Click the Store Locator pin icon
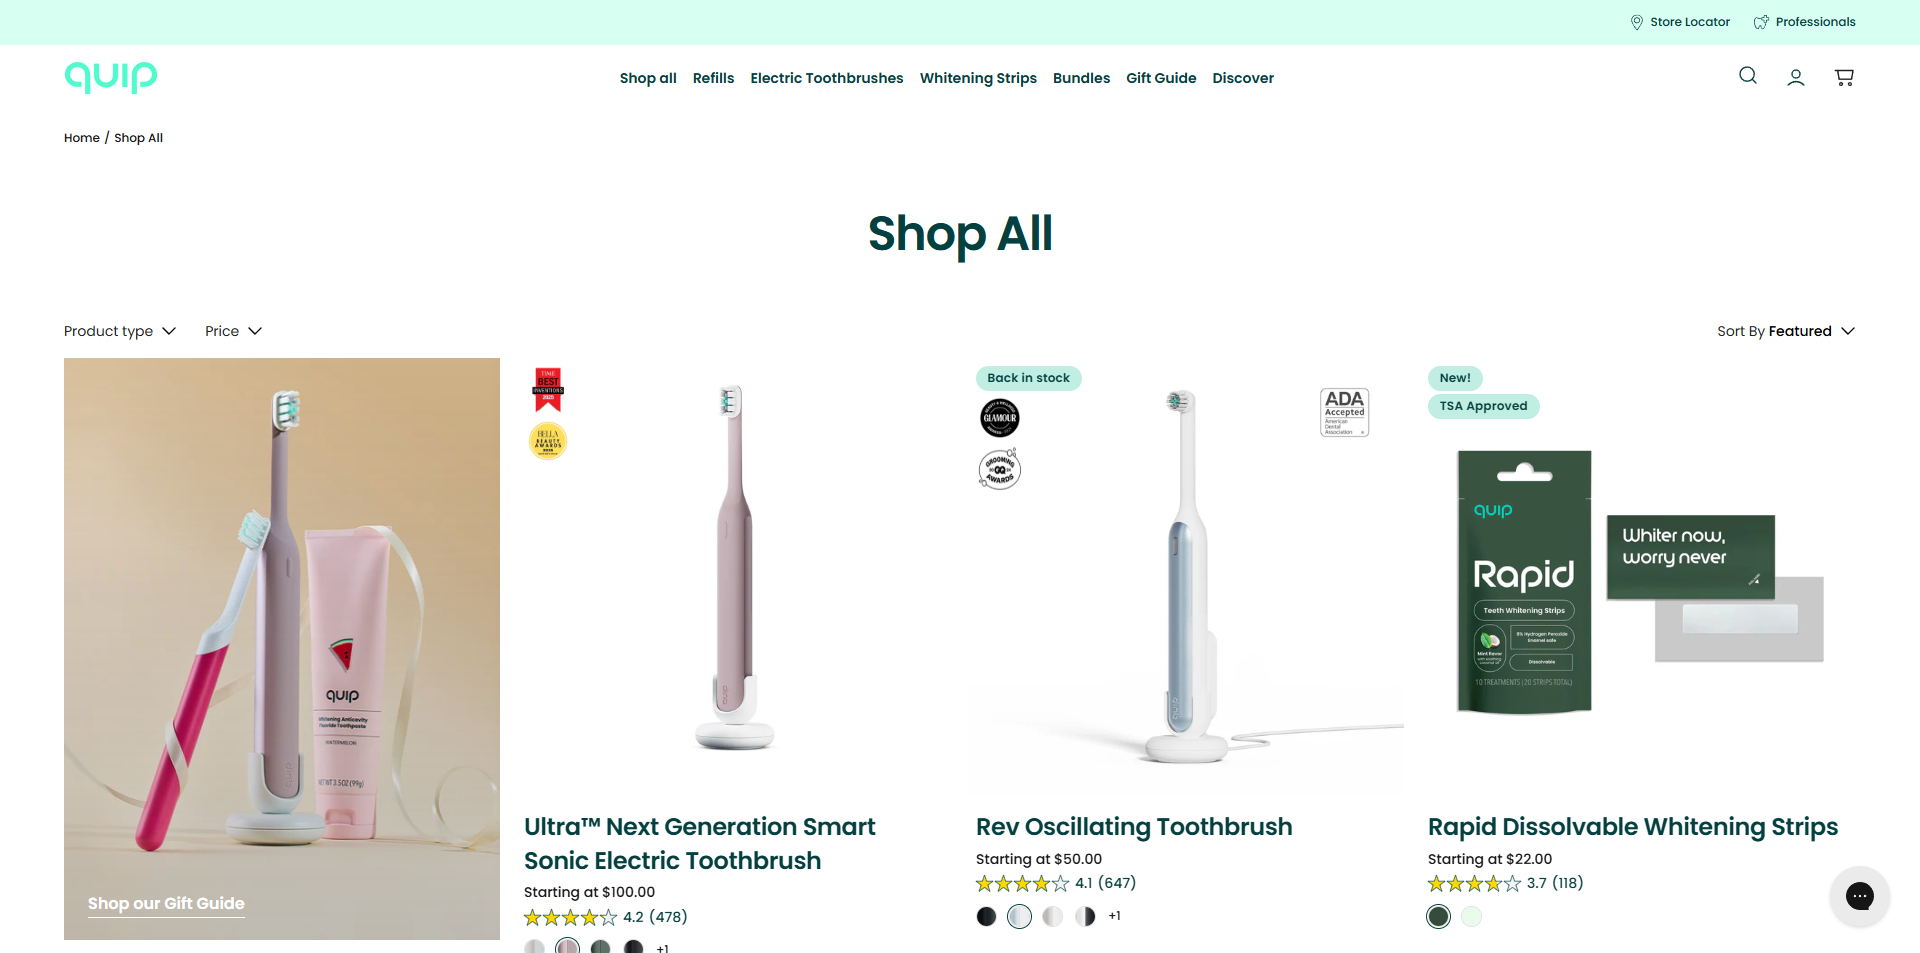 (x=1636, y=22)
